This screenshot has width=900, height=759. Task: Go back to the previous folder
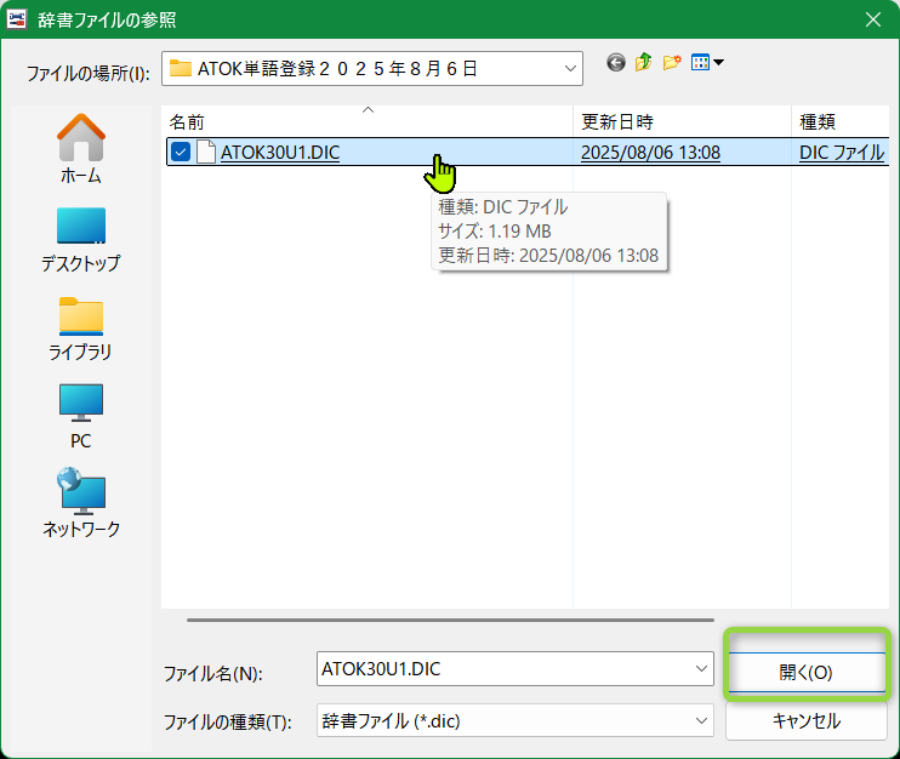point(615,62)
